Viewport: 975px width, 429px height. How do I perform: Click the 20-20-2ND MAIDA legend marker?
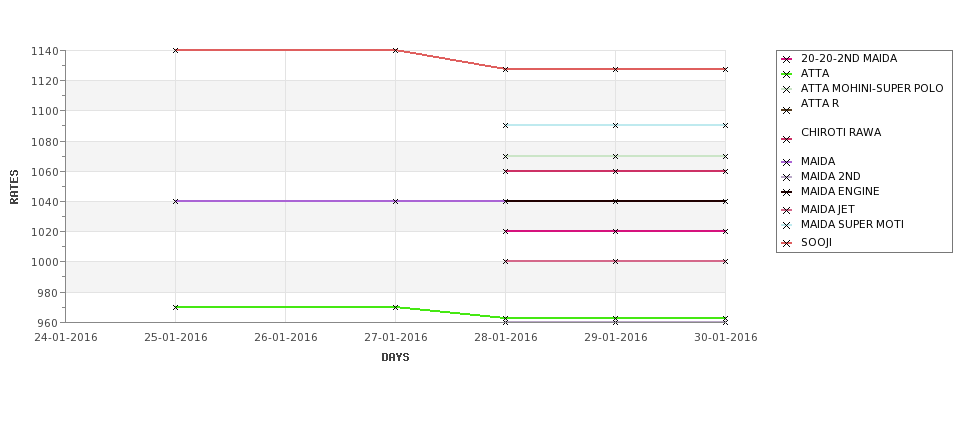786,60
